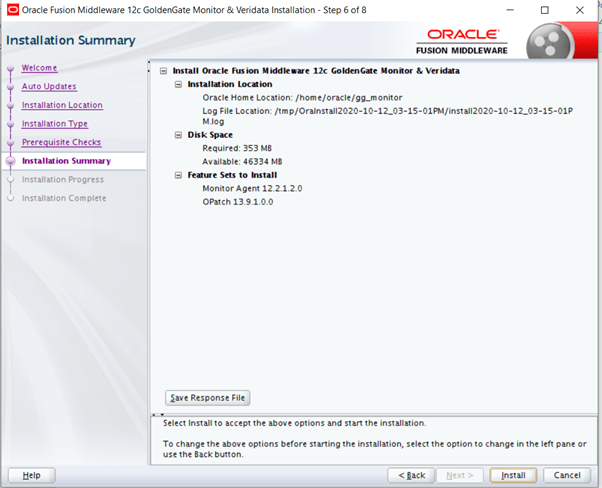Open the Auto Updates step
The width and height of the screenshot is (602, 488).
pos(49,87)
